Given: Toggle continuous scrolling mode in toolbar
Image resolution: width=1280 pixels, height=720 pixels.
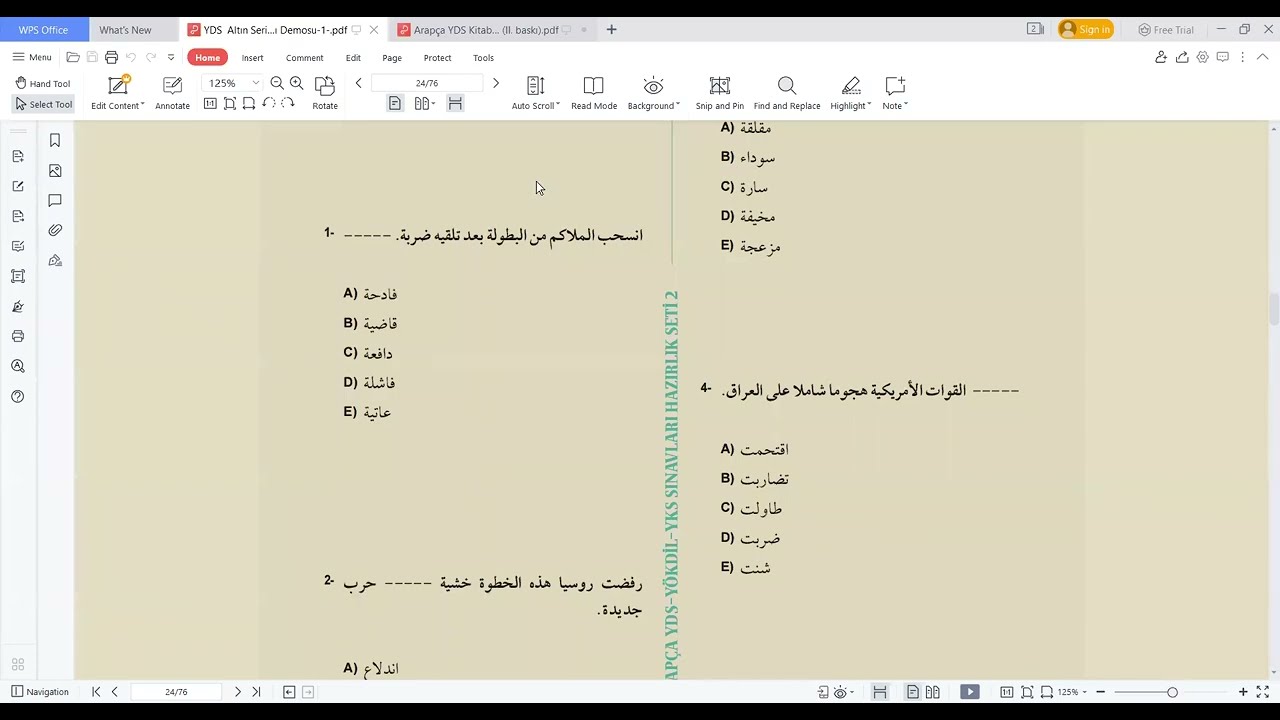Looking at the screenshot, I should point(455,104).
